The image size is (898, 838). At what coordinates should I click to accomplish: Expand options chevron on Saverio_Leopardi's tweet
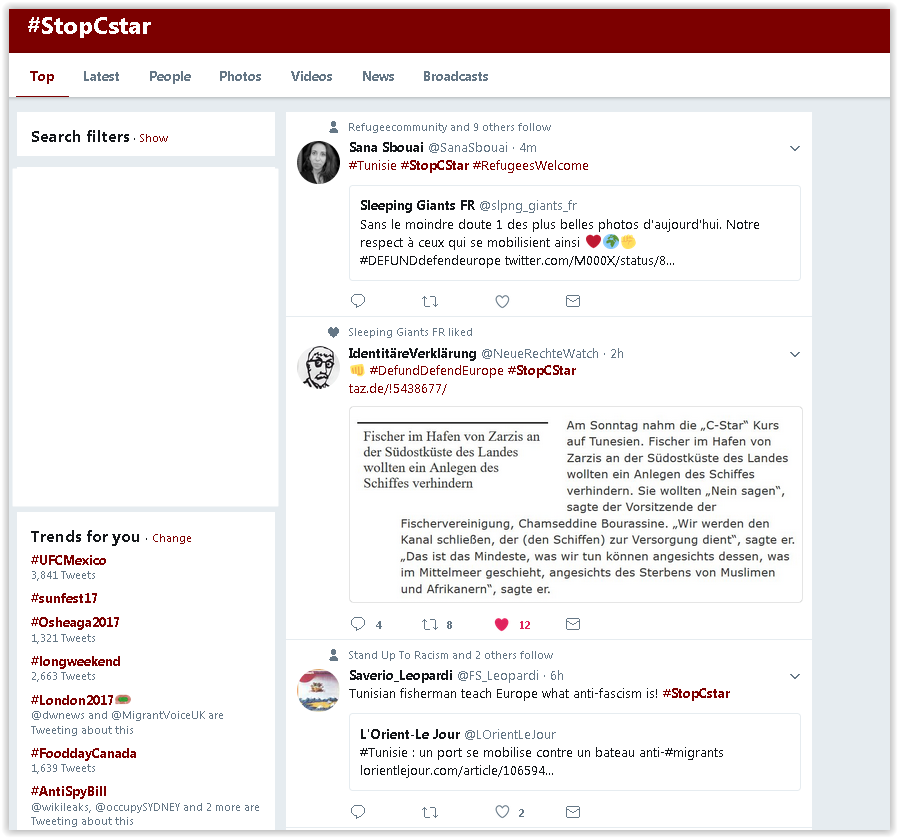coord(795,676)
